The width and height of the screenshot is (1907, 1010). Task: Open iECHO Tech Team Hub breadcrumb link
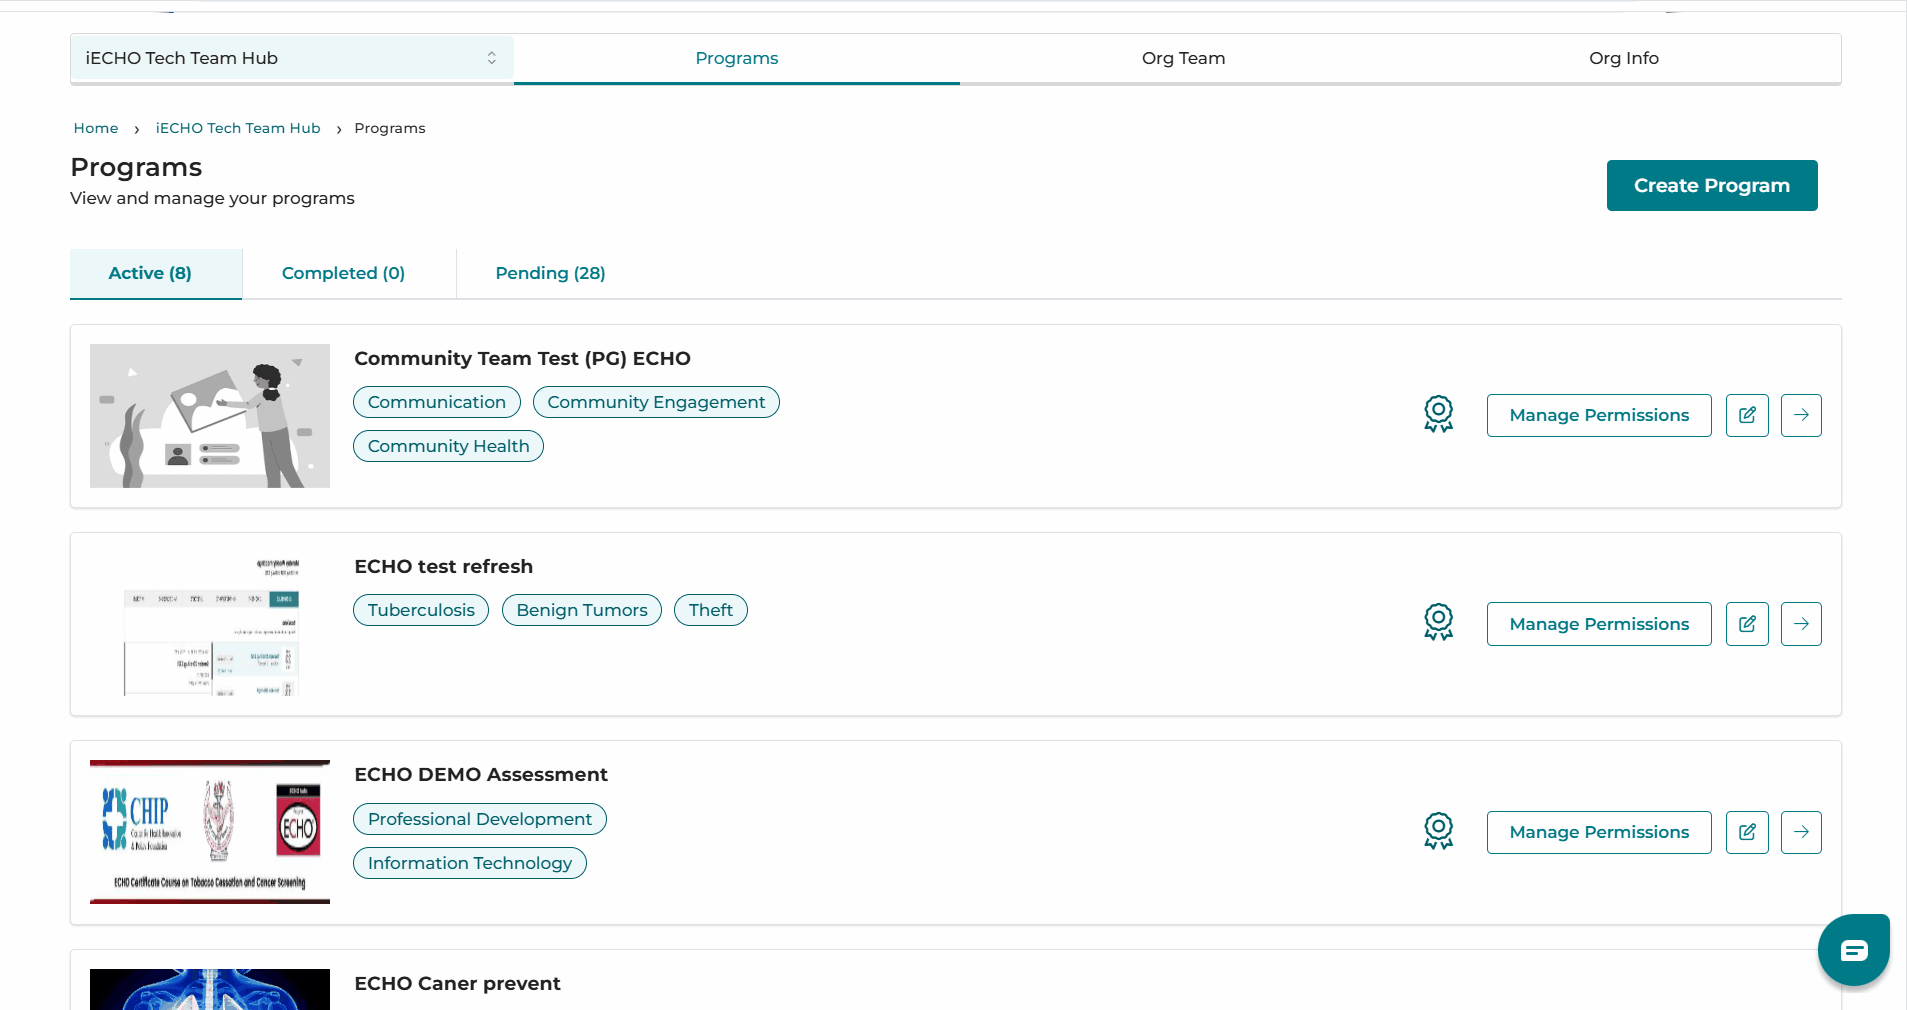tap(238, 128)
